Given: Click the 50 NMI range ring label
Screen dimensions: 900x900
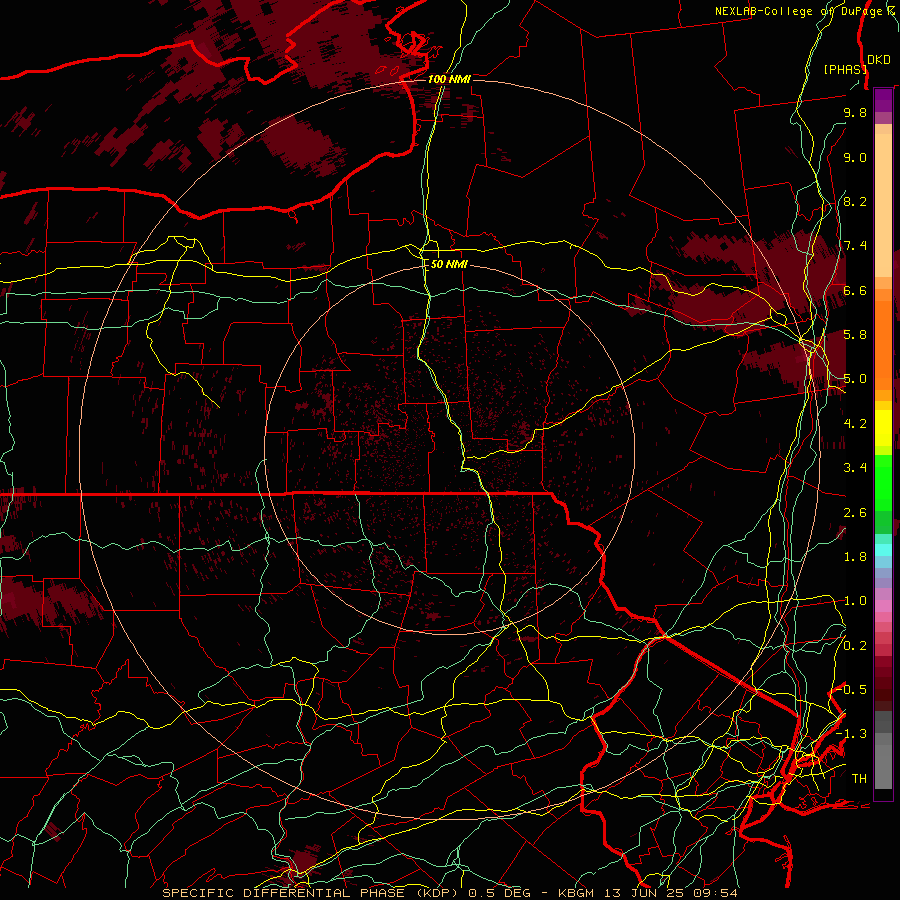Looking at the screenshot, I should click(x=449, y=264).
